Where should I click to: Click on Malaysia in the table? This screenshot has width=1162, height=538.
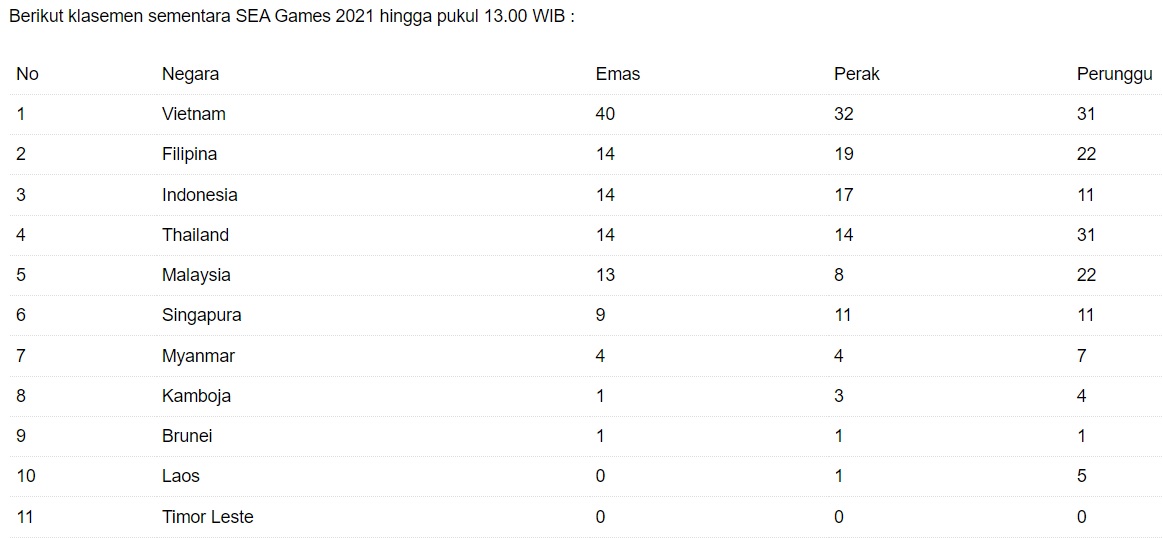(196, 275)
